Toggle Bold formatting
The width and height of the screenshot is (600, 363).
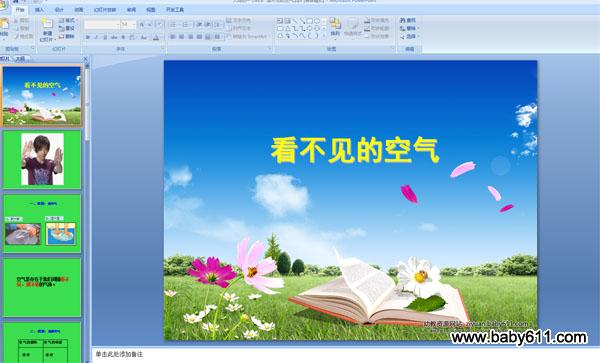click(88, 37)
